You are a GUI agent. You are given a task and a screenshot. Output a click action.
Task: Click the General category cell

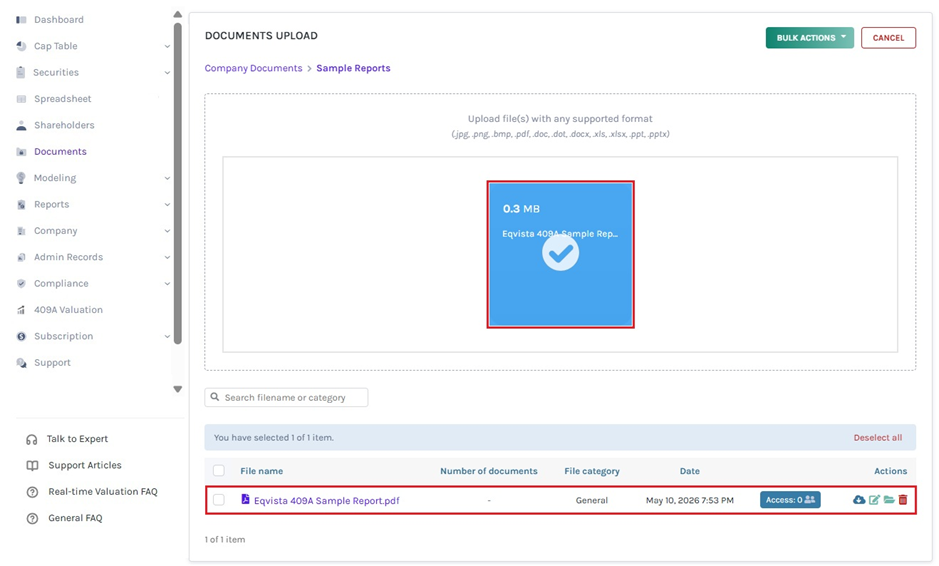click(592, 500)
